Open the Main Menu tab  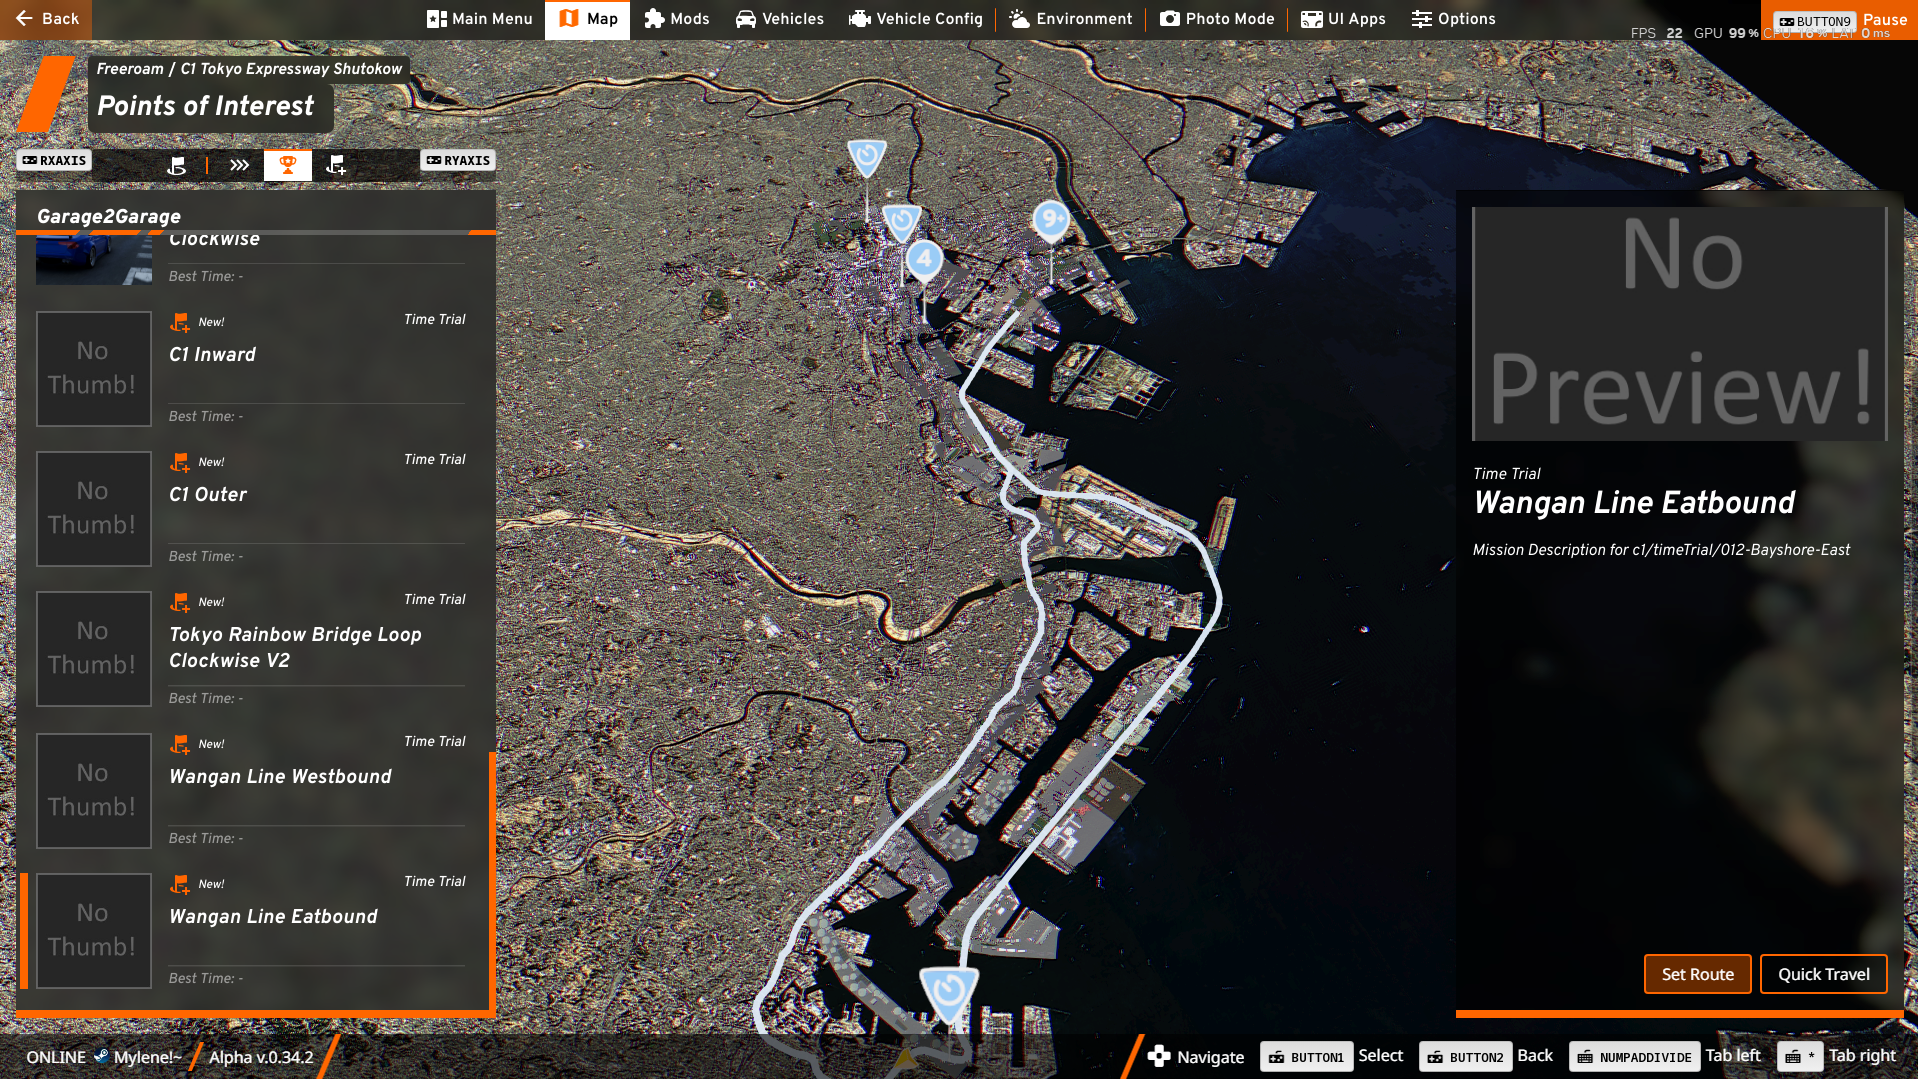click(480, 19)
